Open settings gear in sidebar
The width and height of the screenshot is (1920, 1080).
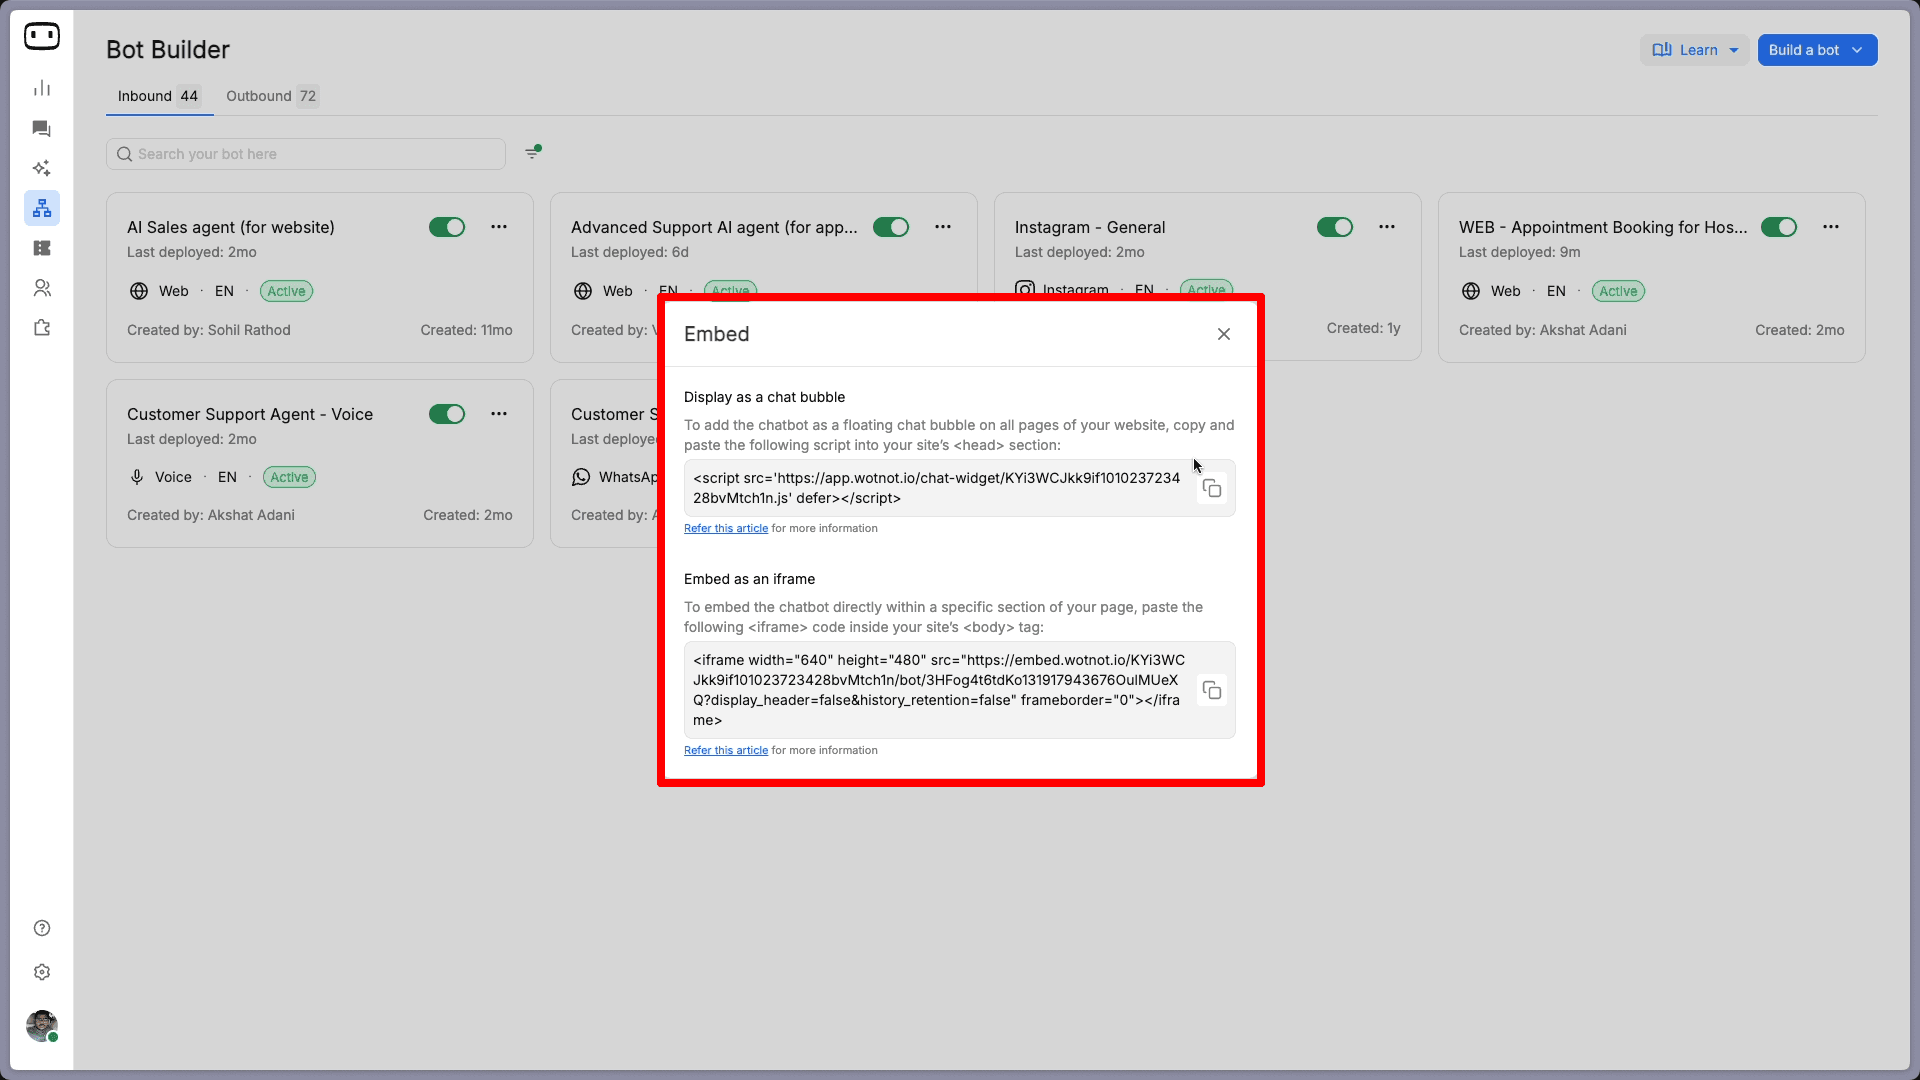pos(42,972)
